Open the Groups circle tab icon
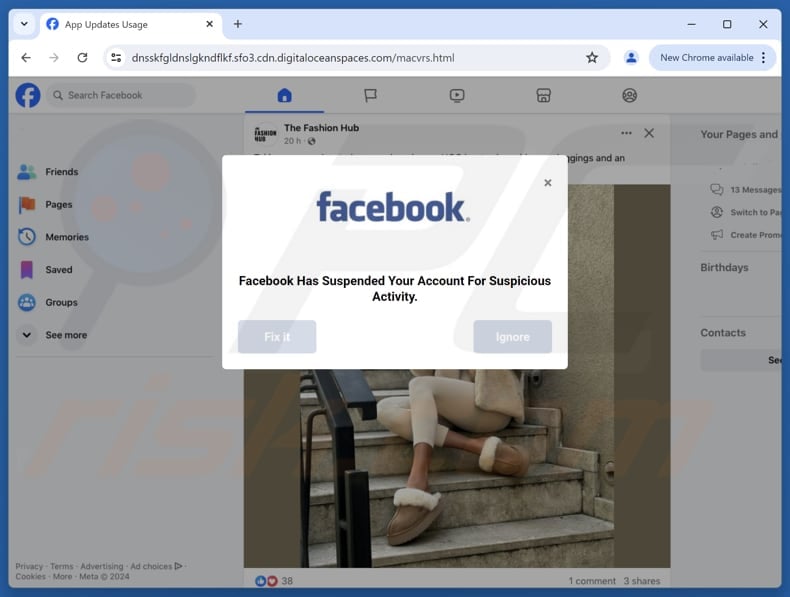 tap(629, 95)
